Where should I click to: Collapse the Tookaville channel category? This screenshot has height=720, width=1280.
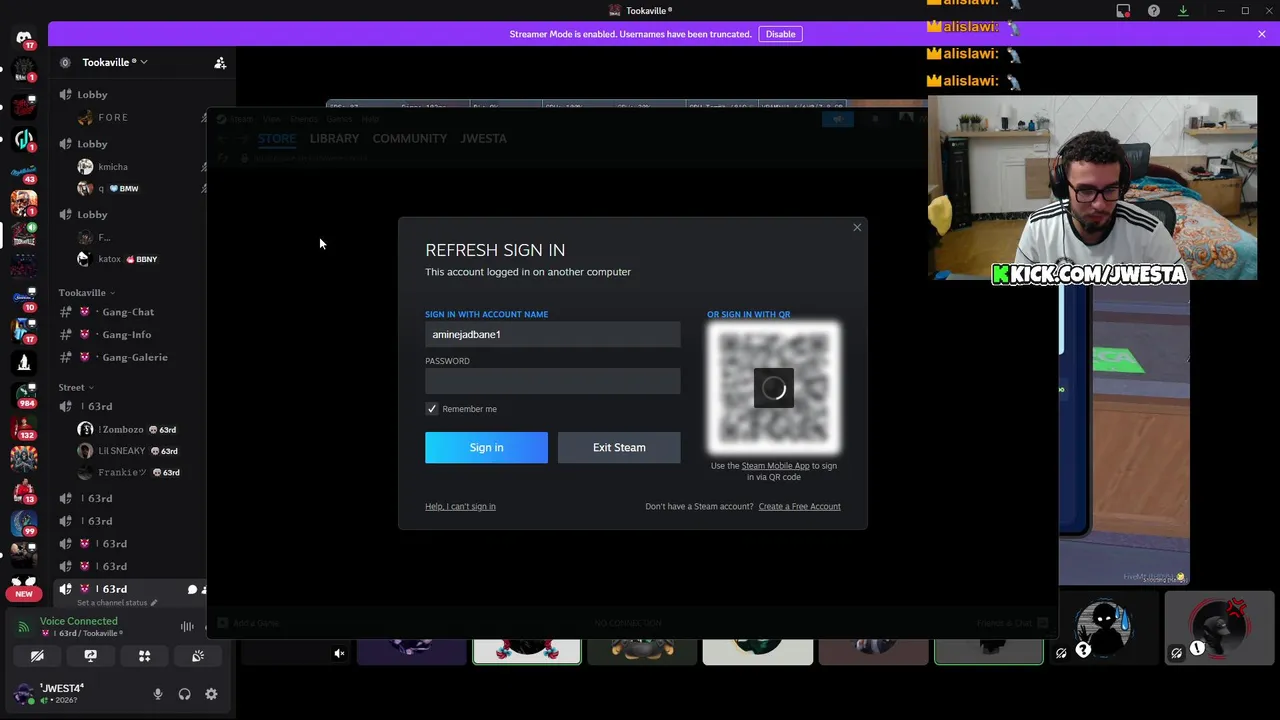(87, 293)
